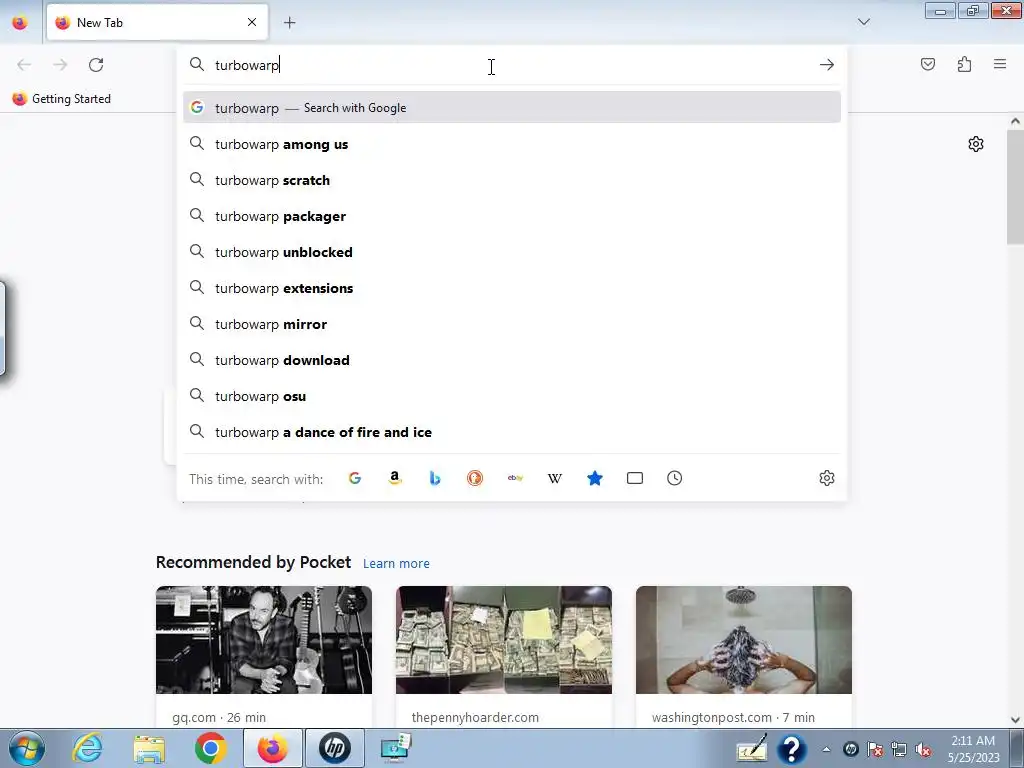Click the Firefox View pinned icon

click(x=20, y=23)
